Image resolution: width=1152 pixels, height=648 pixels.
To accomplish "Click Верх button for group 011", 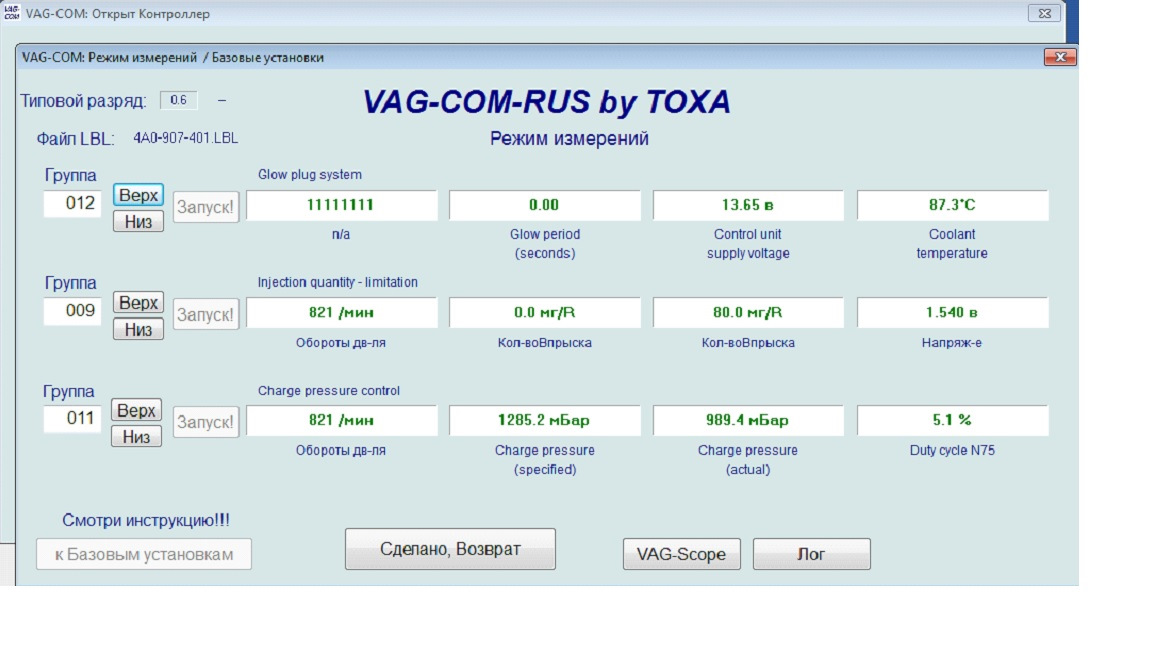I will pyautogui.click(x=137, y=410).
